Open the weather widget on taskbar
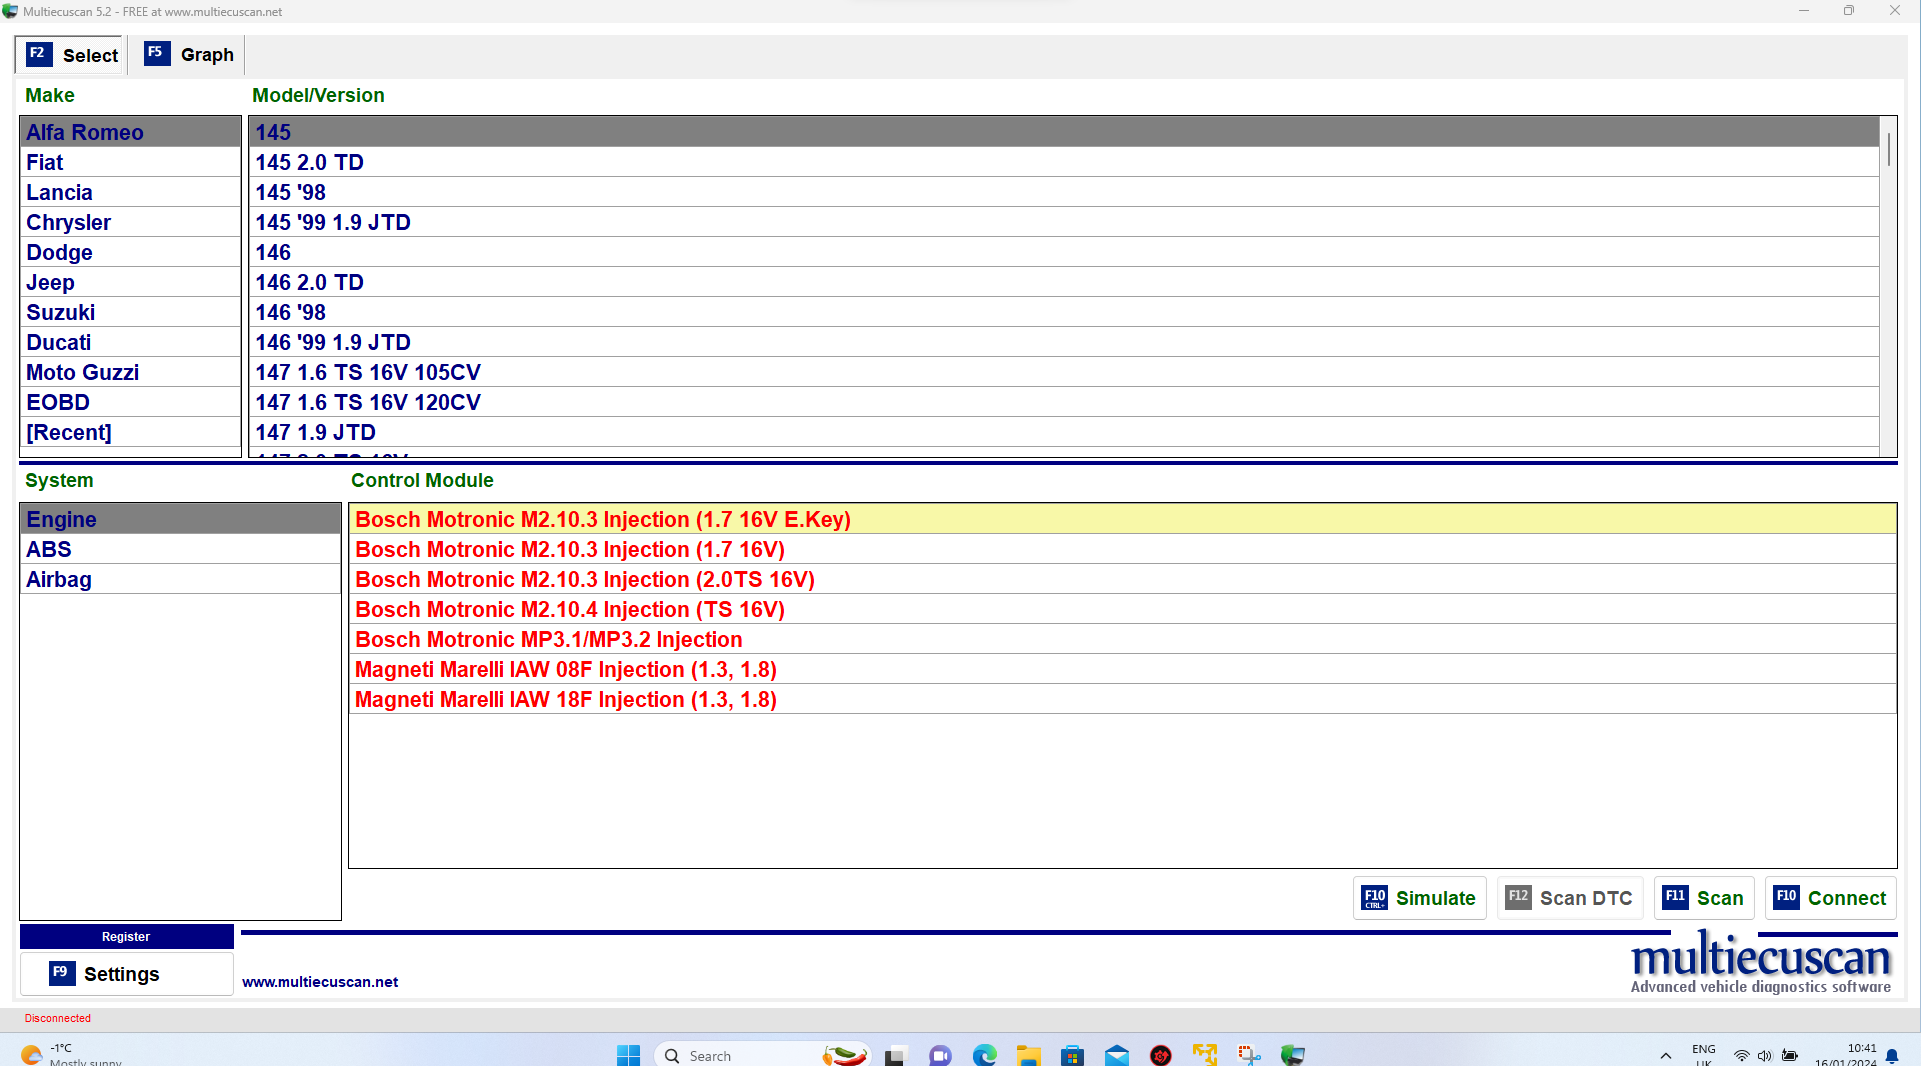Viewport: 1921px width, 1066px height. 72,1055
